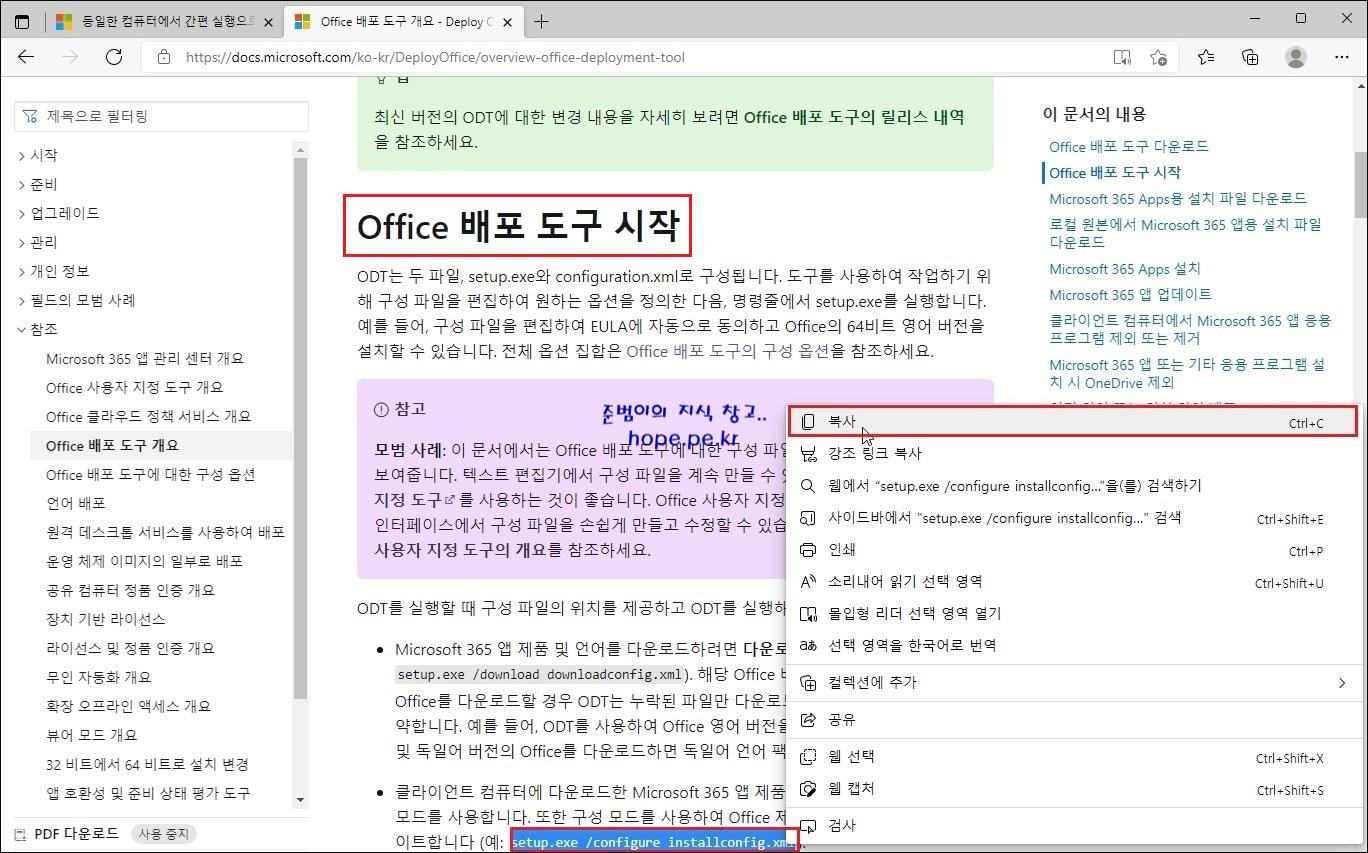Open Office 배포 도구의 구성 옵션 link
The width and height of the screenshot is (1368, 853).
(728, 351)
